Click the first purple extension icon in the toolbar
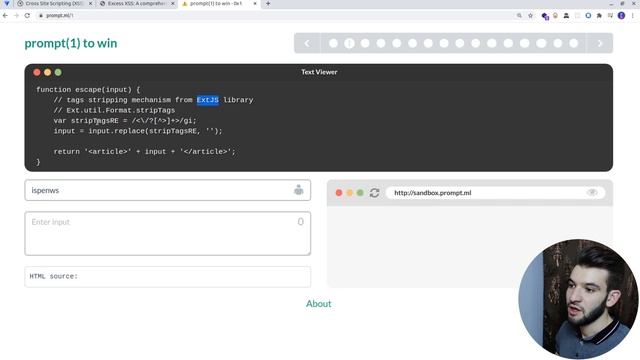640x360 pixels. [545, 16]
